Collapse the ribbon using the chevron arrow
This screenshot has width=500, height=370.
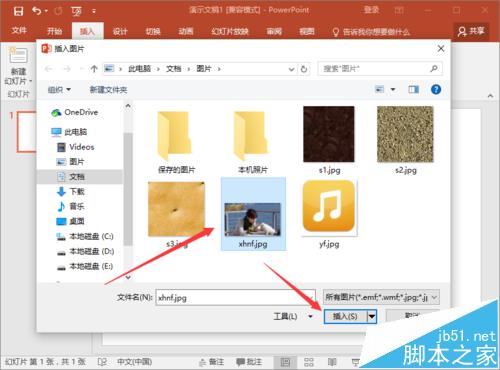(490, 96)
